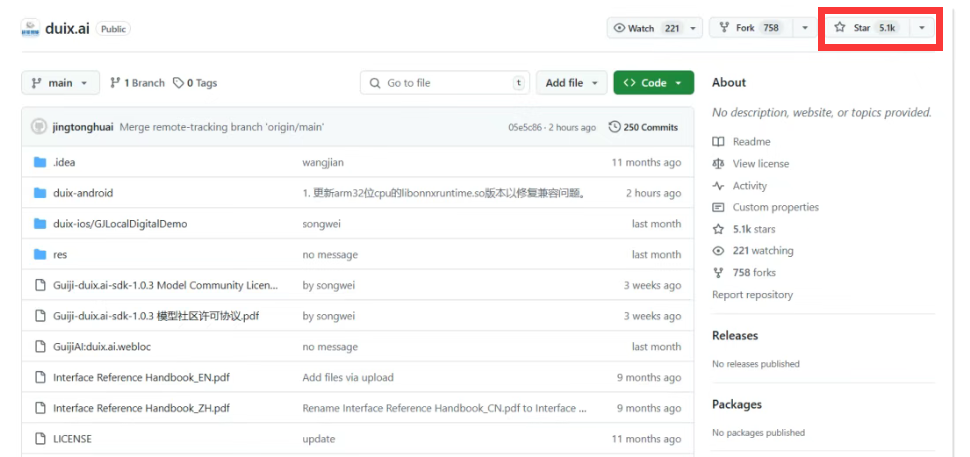Open the green Code dropdown

(x=653, y=83)
